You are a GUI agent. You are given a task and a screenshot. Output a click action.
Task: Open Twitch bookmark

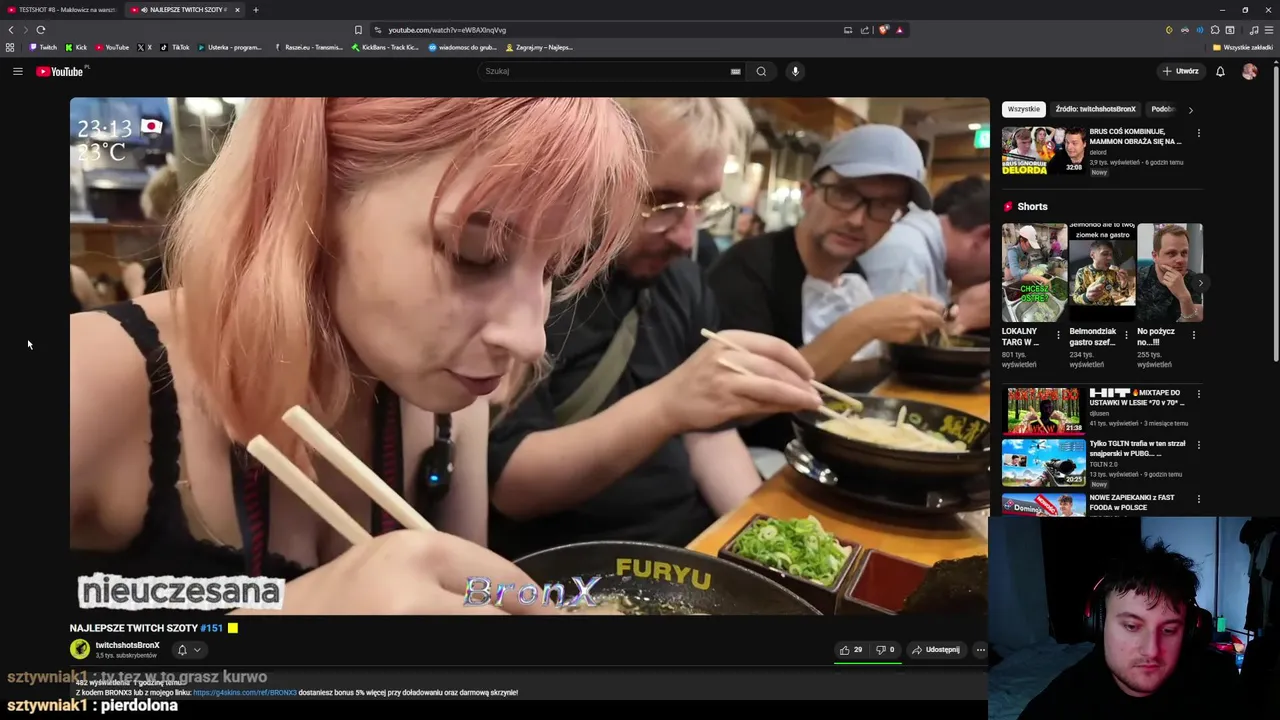click(x=43, y=47)
